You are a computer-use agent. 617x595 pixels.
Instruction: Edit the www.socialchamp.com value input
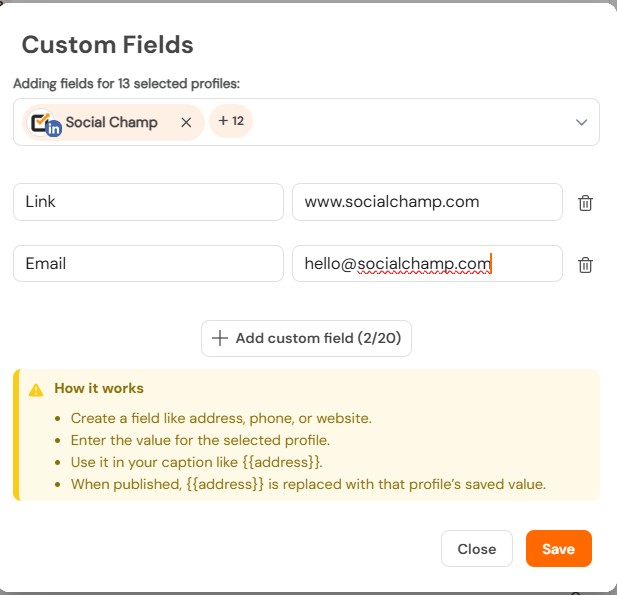(x=427, y=202)
